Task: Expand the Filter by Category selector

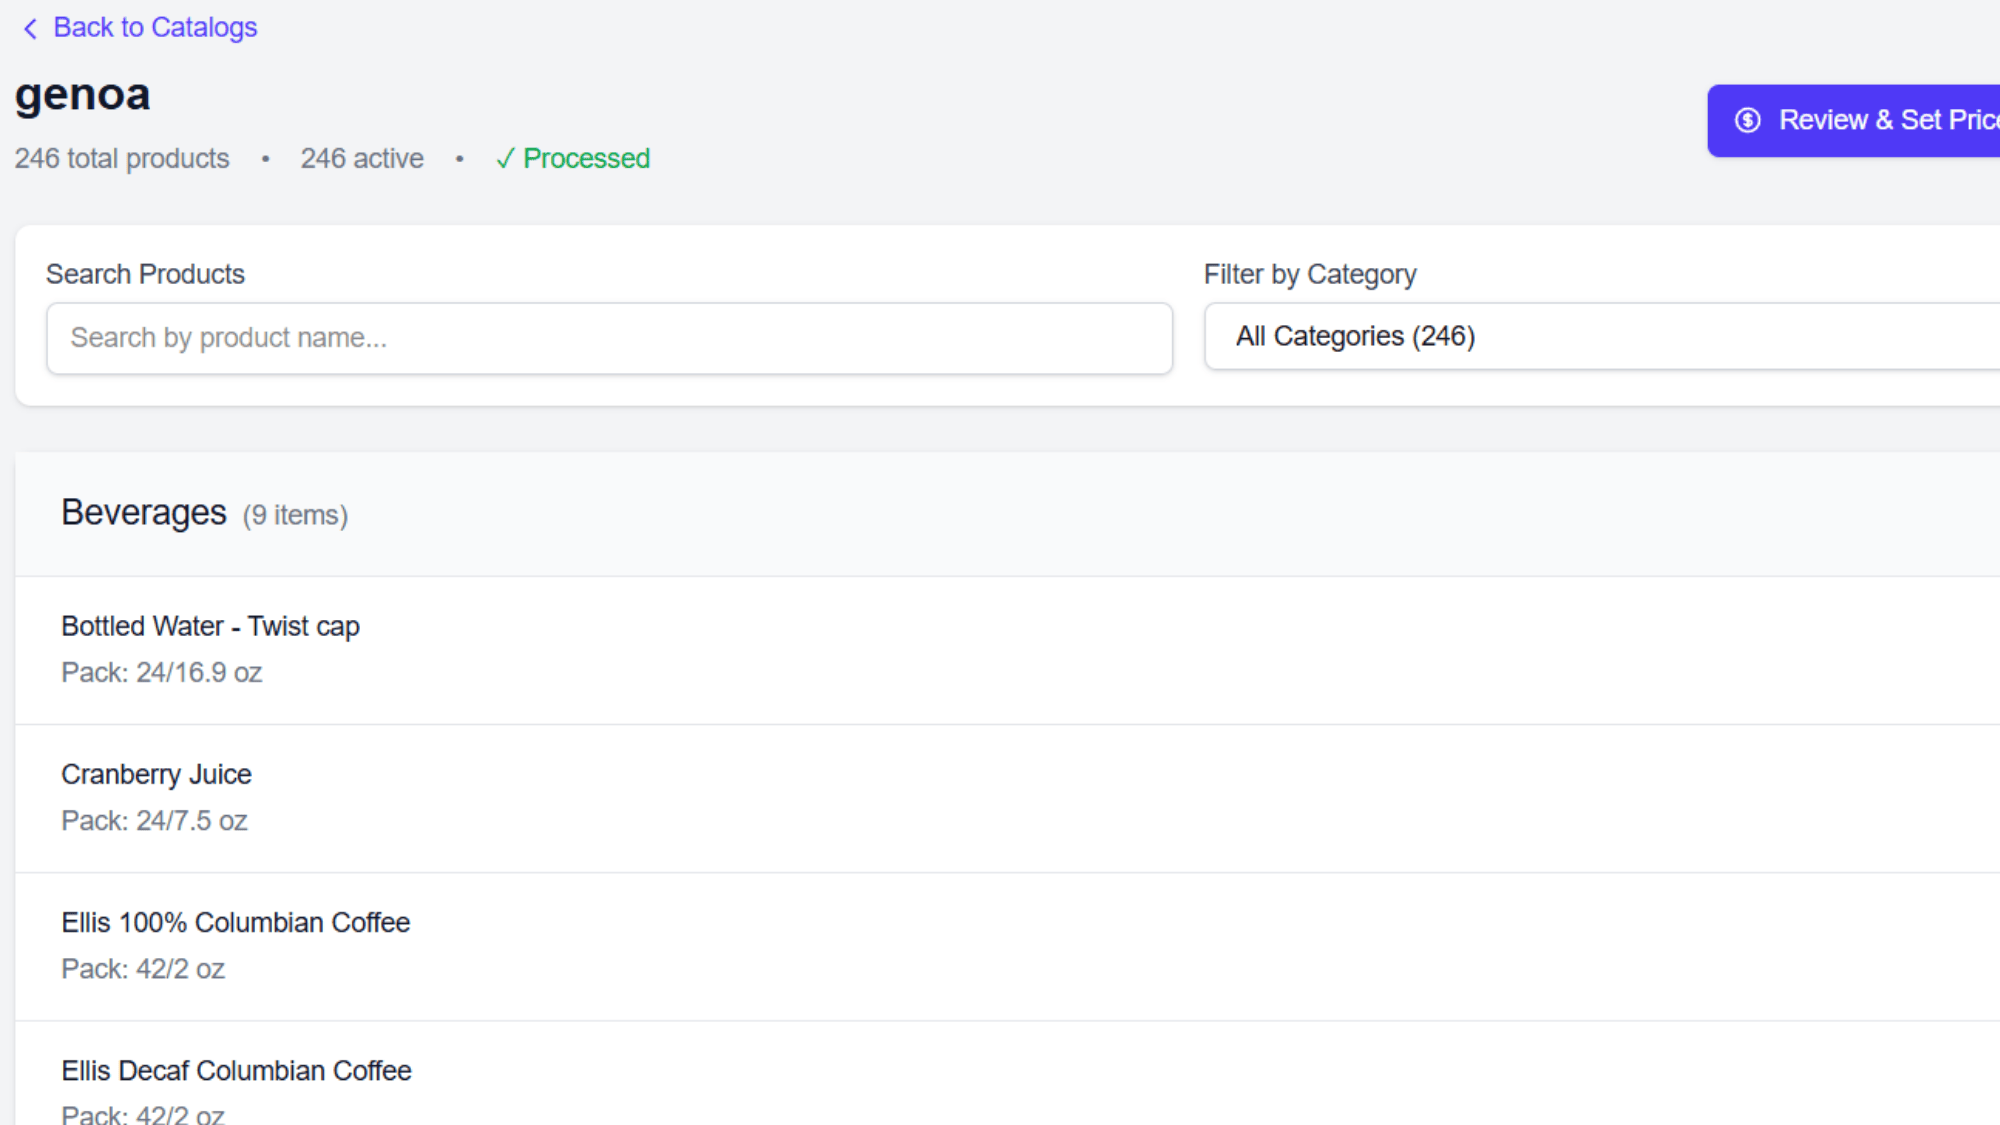Action: coord(1600,337)
